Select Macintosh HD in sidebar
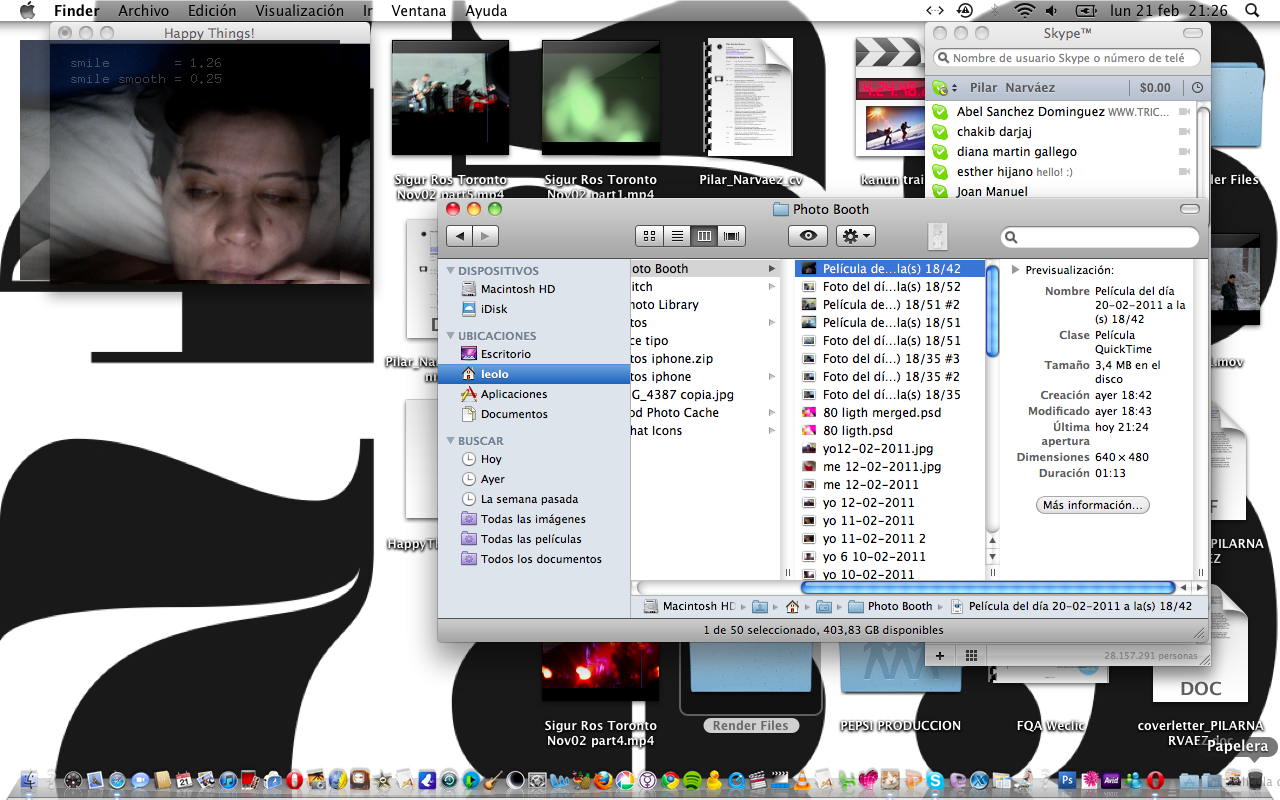 (517, 289)
